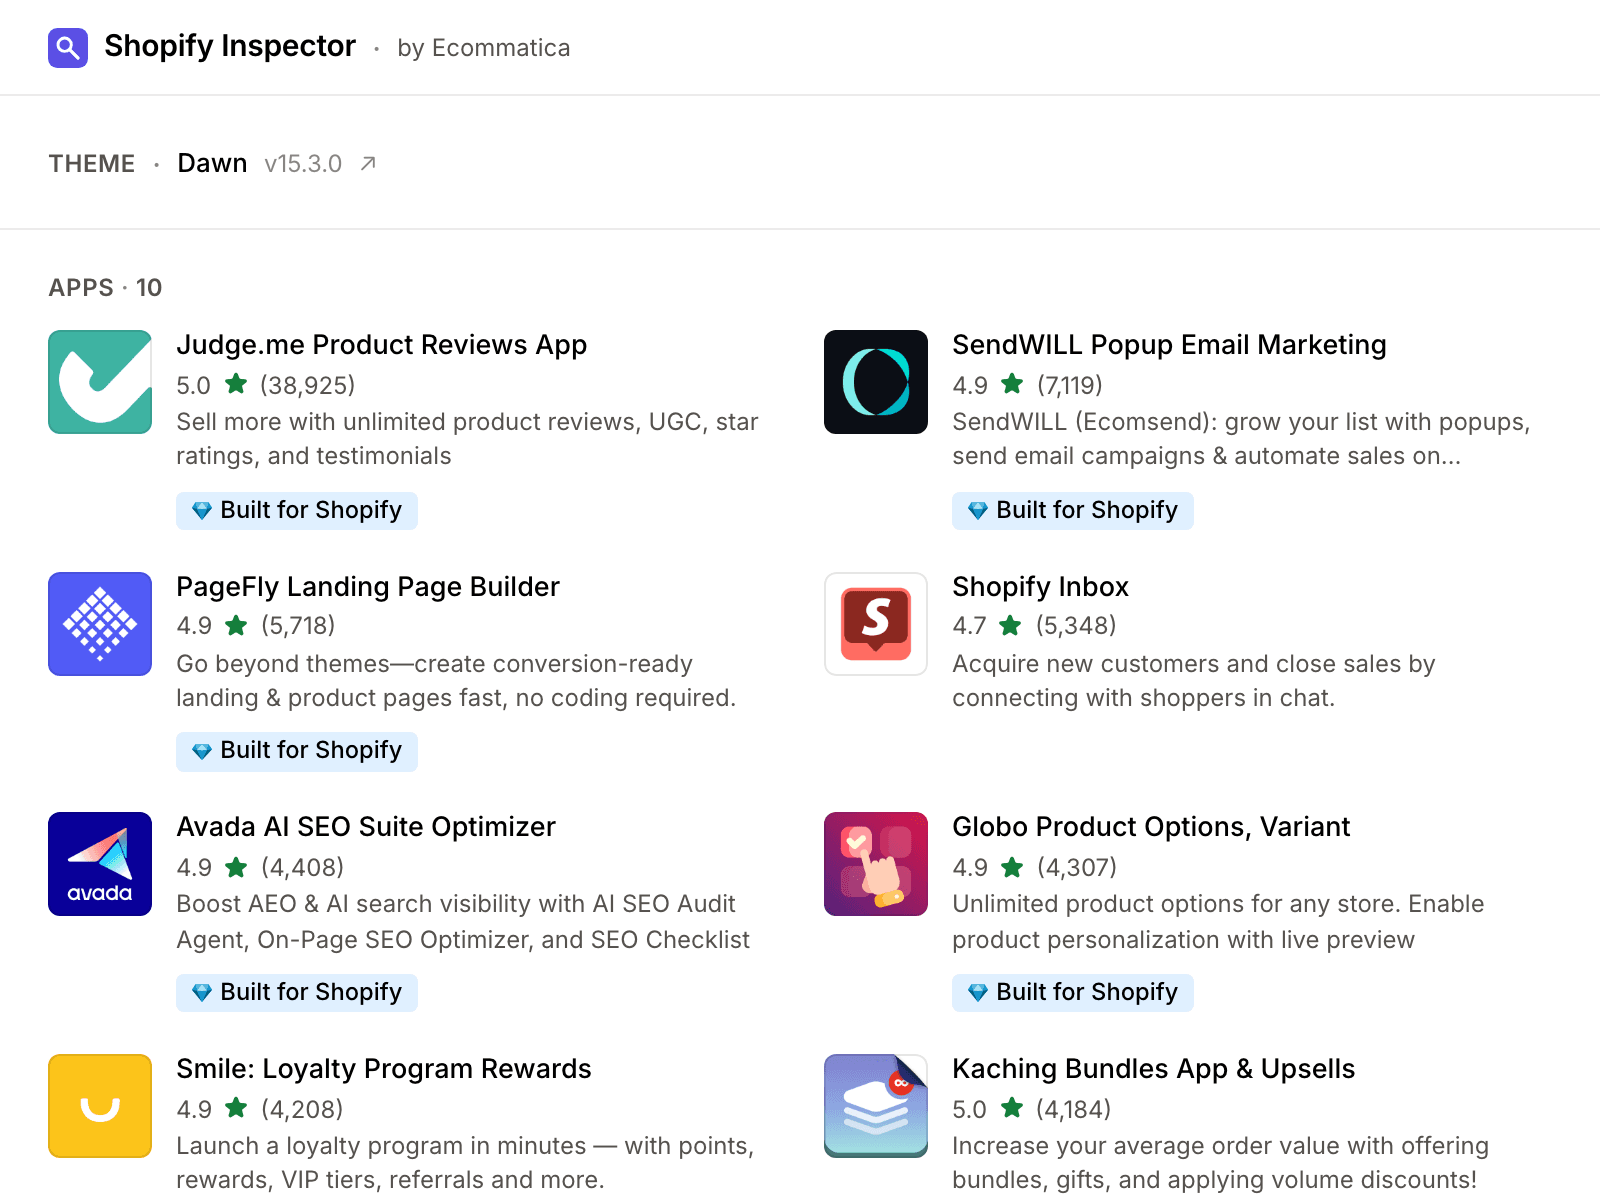Open the Shopify Inbox title
This screenshot has width=1600, height=1200.
(x=1040, y=587)
